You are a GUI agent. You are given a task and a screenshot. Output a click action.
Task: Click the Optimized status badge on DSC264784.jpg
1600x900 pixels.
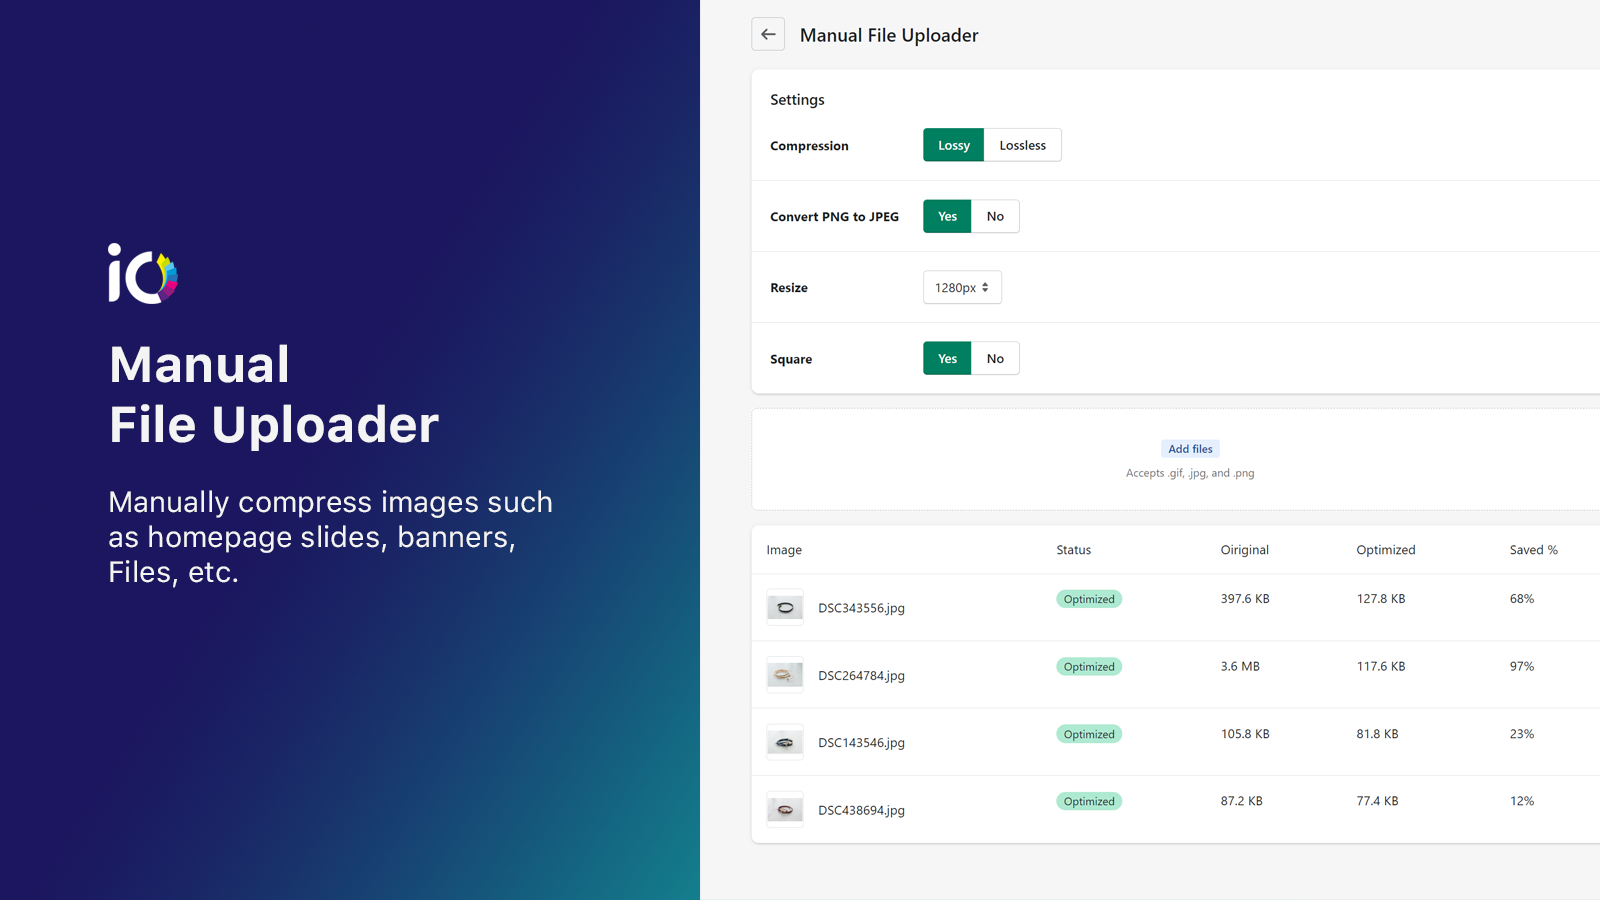click(x=1088, y=666)
